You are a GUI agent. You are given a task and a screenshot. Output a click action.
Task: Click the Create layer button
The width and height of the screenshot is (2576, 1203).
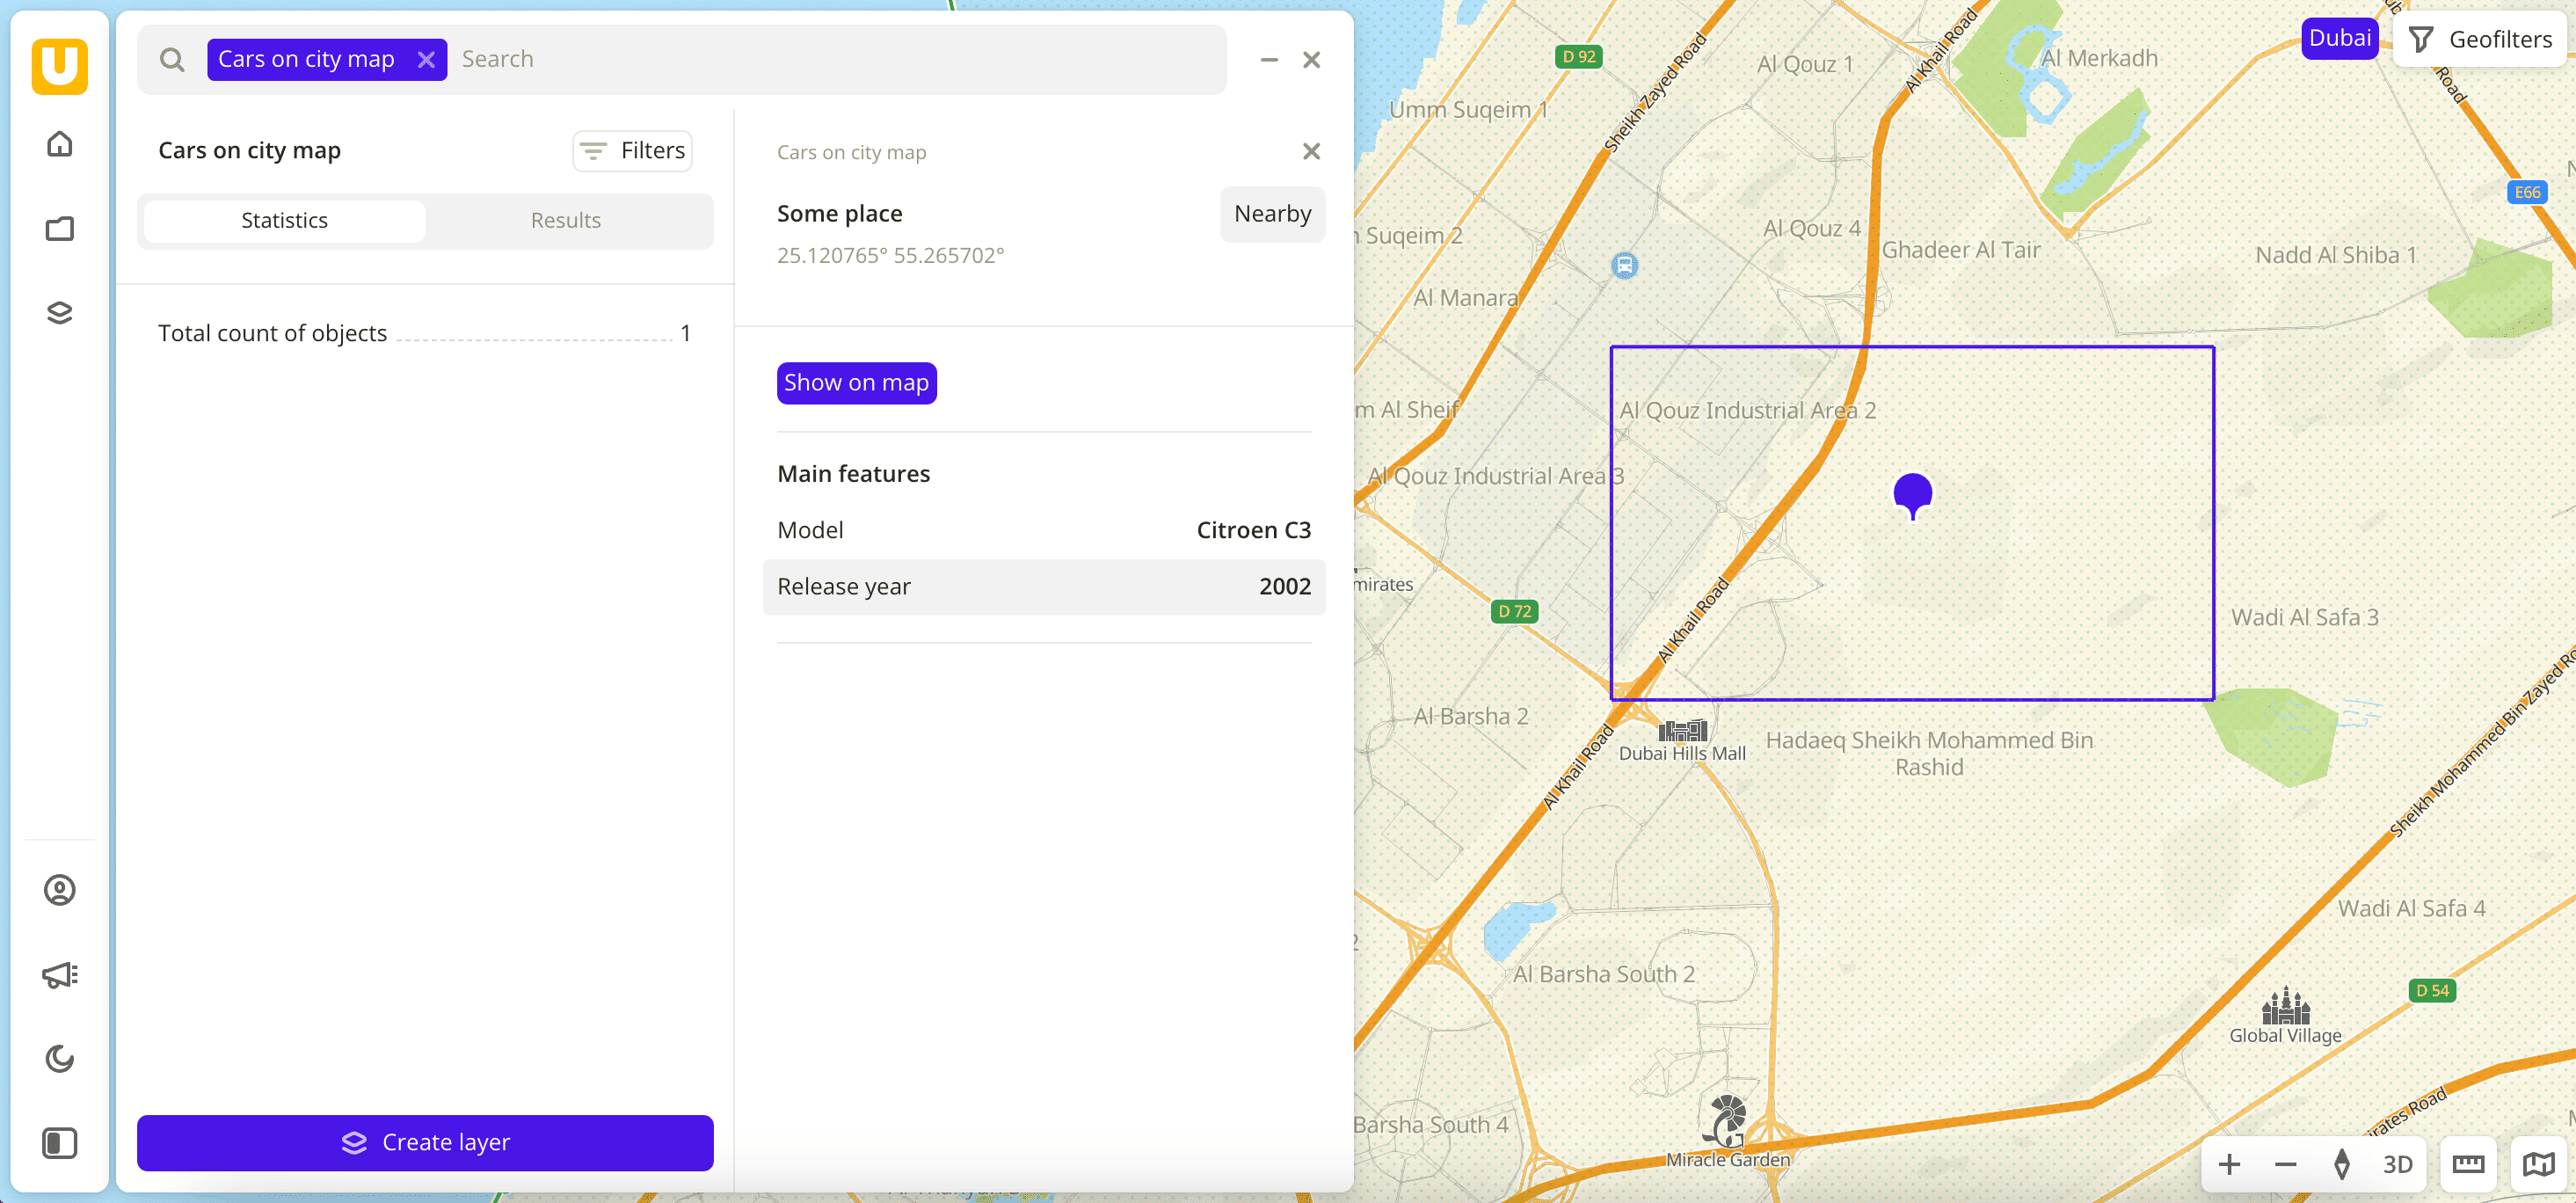[x=425, y=1142]
